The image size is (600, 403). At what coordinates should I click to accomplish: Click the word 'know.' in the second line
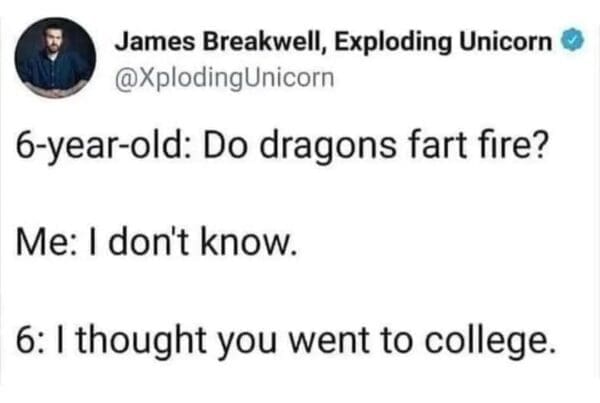[x=249, y=243]
